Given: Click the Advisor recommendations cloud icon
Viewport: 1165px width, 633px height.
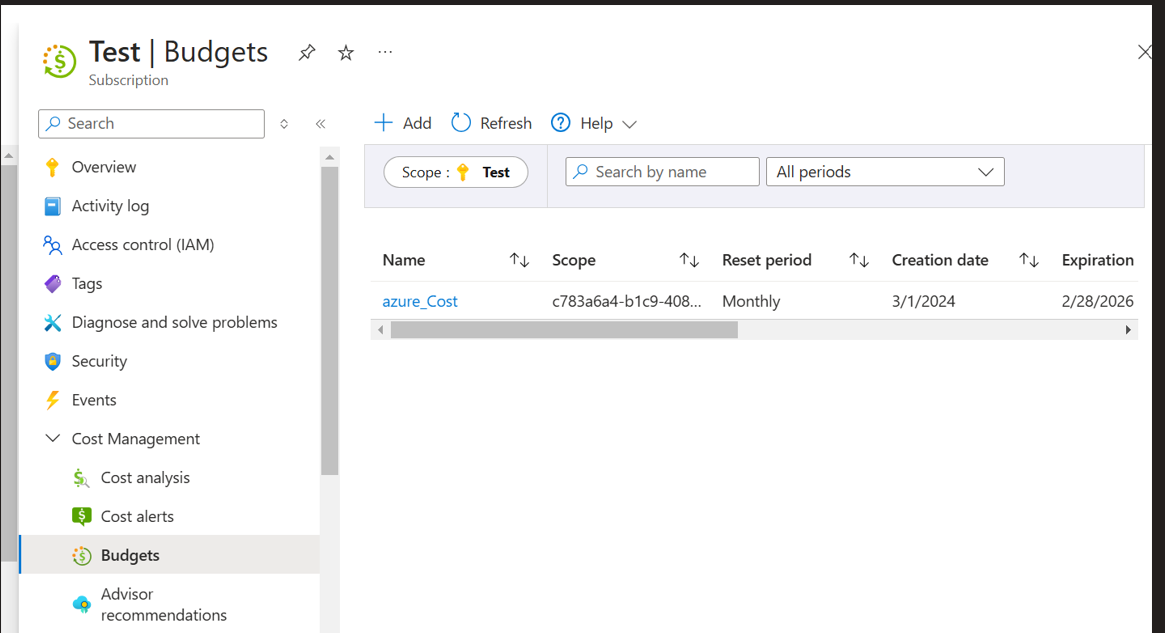Looking at the screenshot, I should click(82, 604).
